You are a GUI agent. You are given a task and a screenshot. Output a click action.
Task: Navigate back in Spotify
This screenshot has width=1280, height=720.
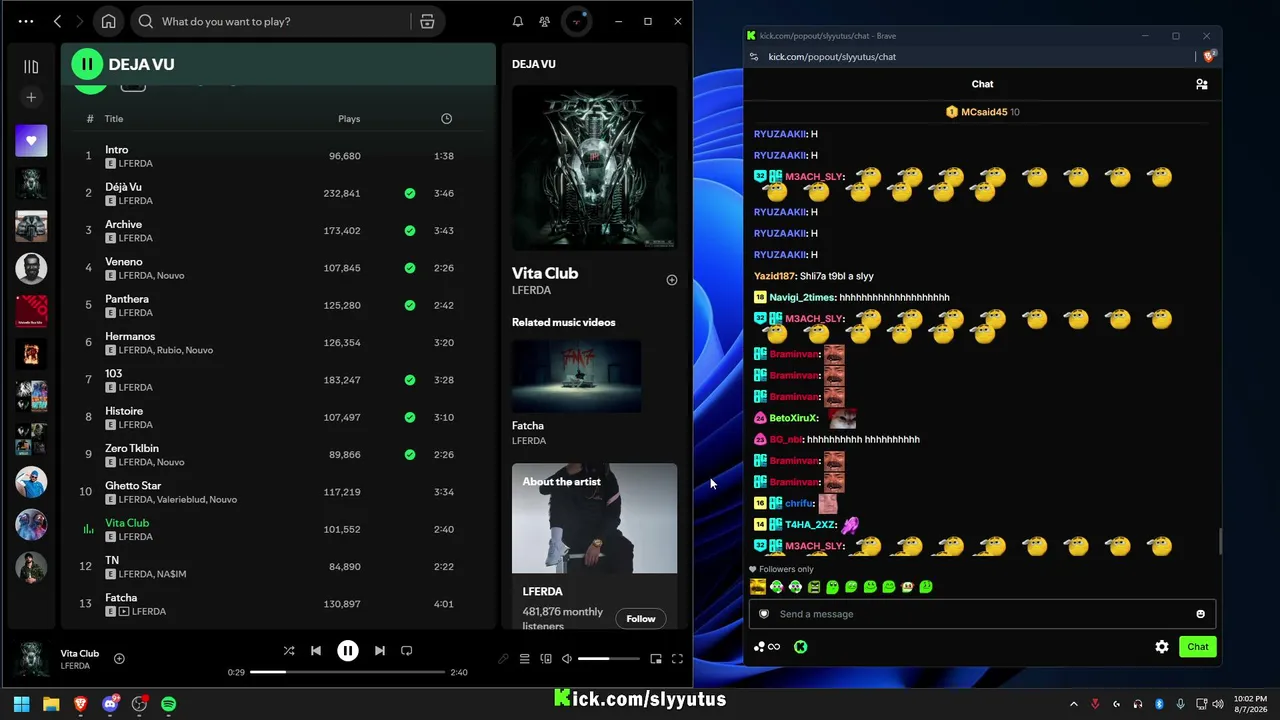coord(57,21)
